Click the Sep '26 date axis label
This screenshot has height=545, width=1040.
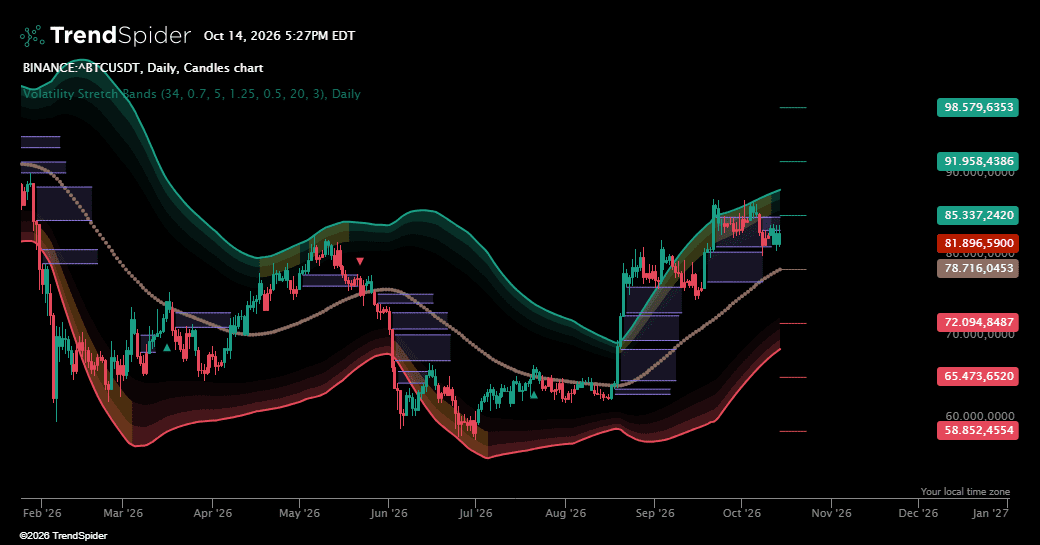tap(655, 513)
